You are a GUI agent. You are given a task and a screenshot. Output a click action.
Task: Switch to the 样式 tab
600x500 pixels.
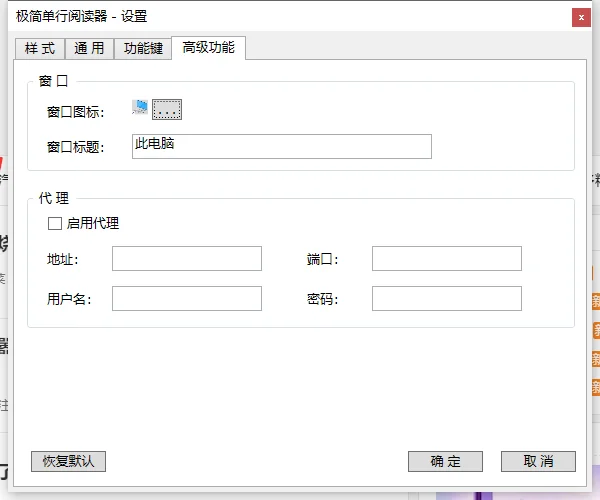pyautogui.click(x=40, y=49)
